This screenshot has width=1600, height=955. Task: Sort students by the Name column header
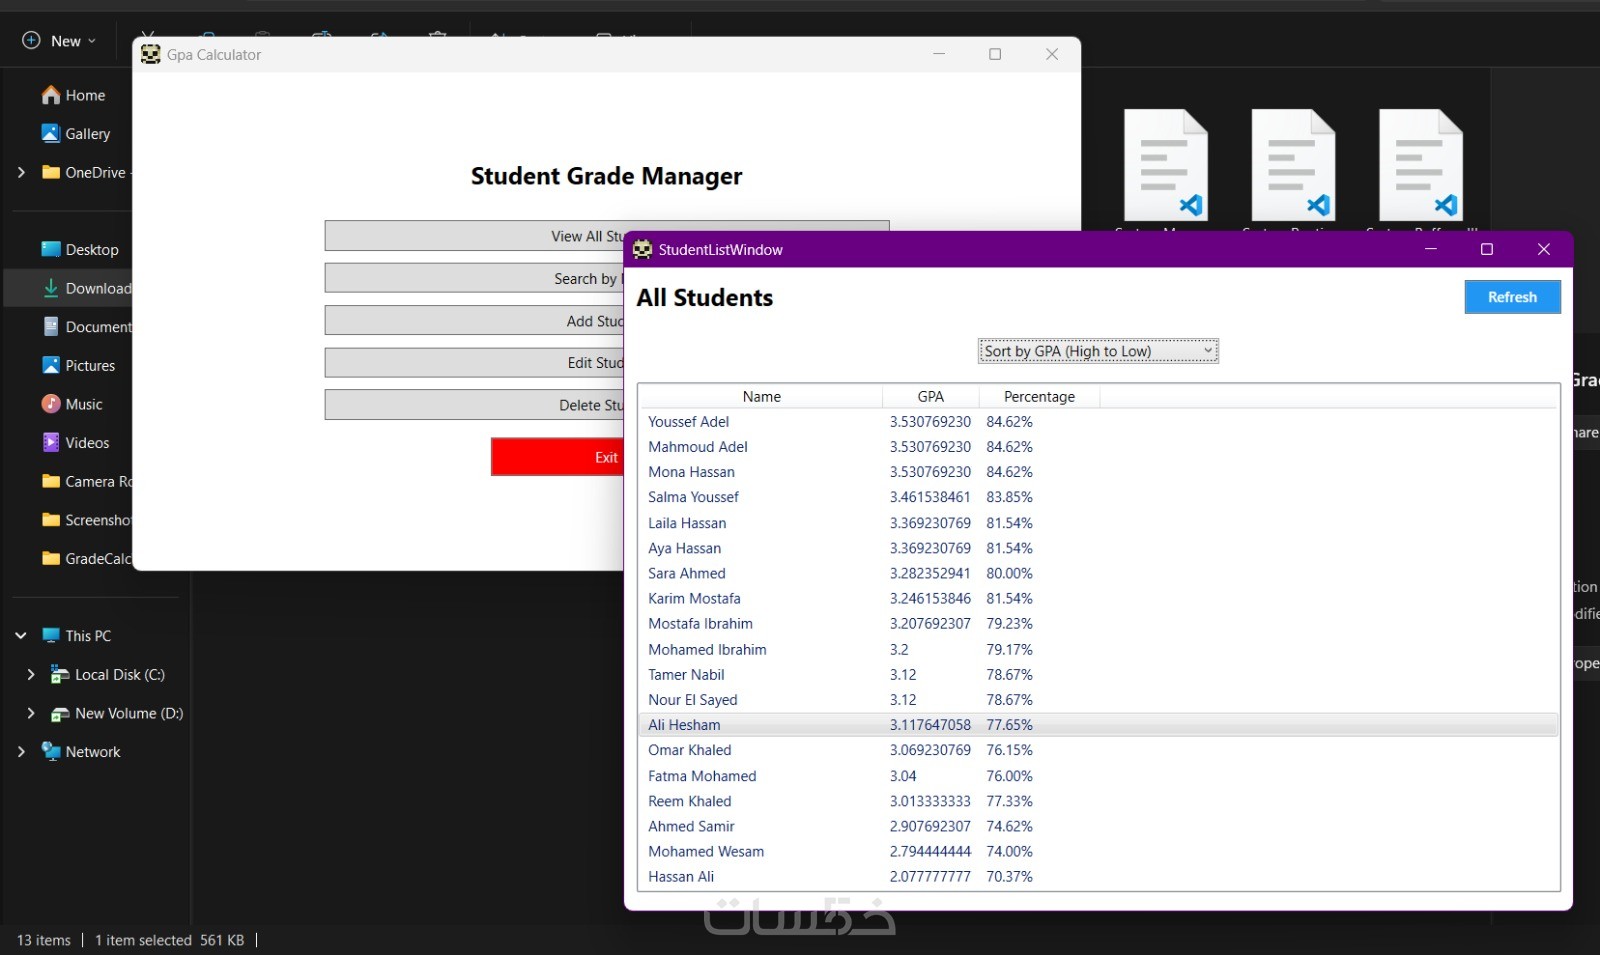click(x=761, y=397)
